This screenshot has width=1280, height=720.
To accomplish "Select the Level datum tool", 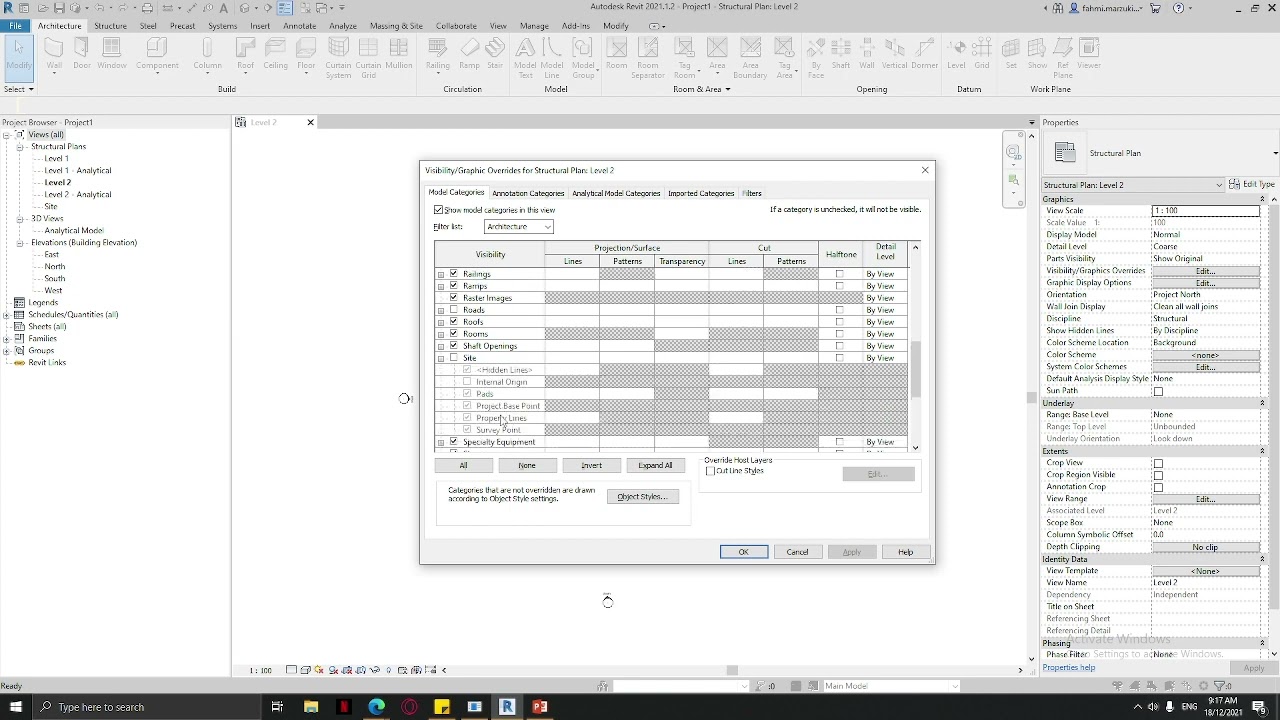I will [957, 53].
